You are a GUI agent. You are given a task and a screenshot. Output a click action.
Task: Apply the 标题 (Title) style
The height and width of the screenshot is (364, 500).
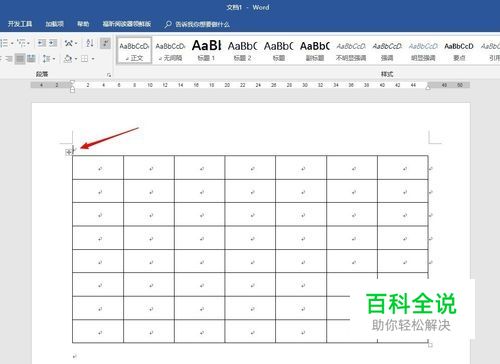click(x=278, y=50)
